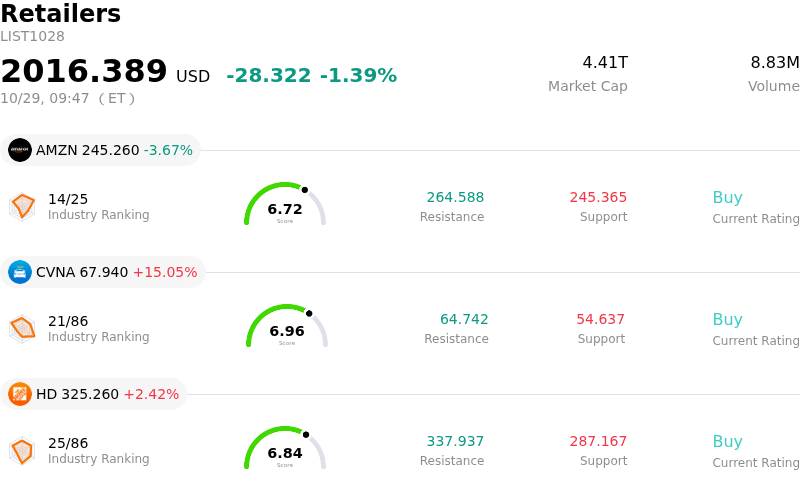Open the AMZN 245.260 ticker pill
The height and width of the screenshot is (488, 800).
tap(101, 150)
